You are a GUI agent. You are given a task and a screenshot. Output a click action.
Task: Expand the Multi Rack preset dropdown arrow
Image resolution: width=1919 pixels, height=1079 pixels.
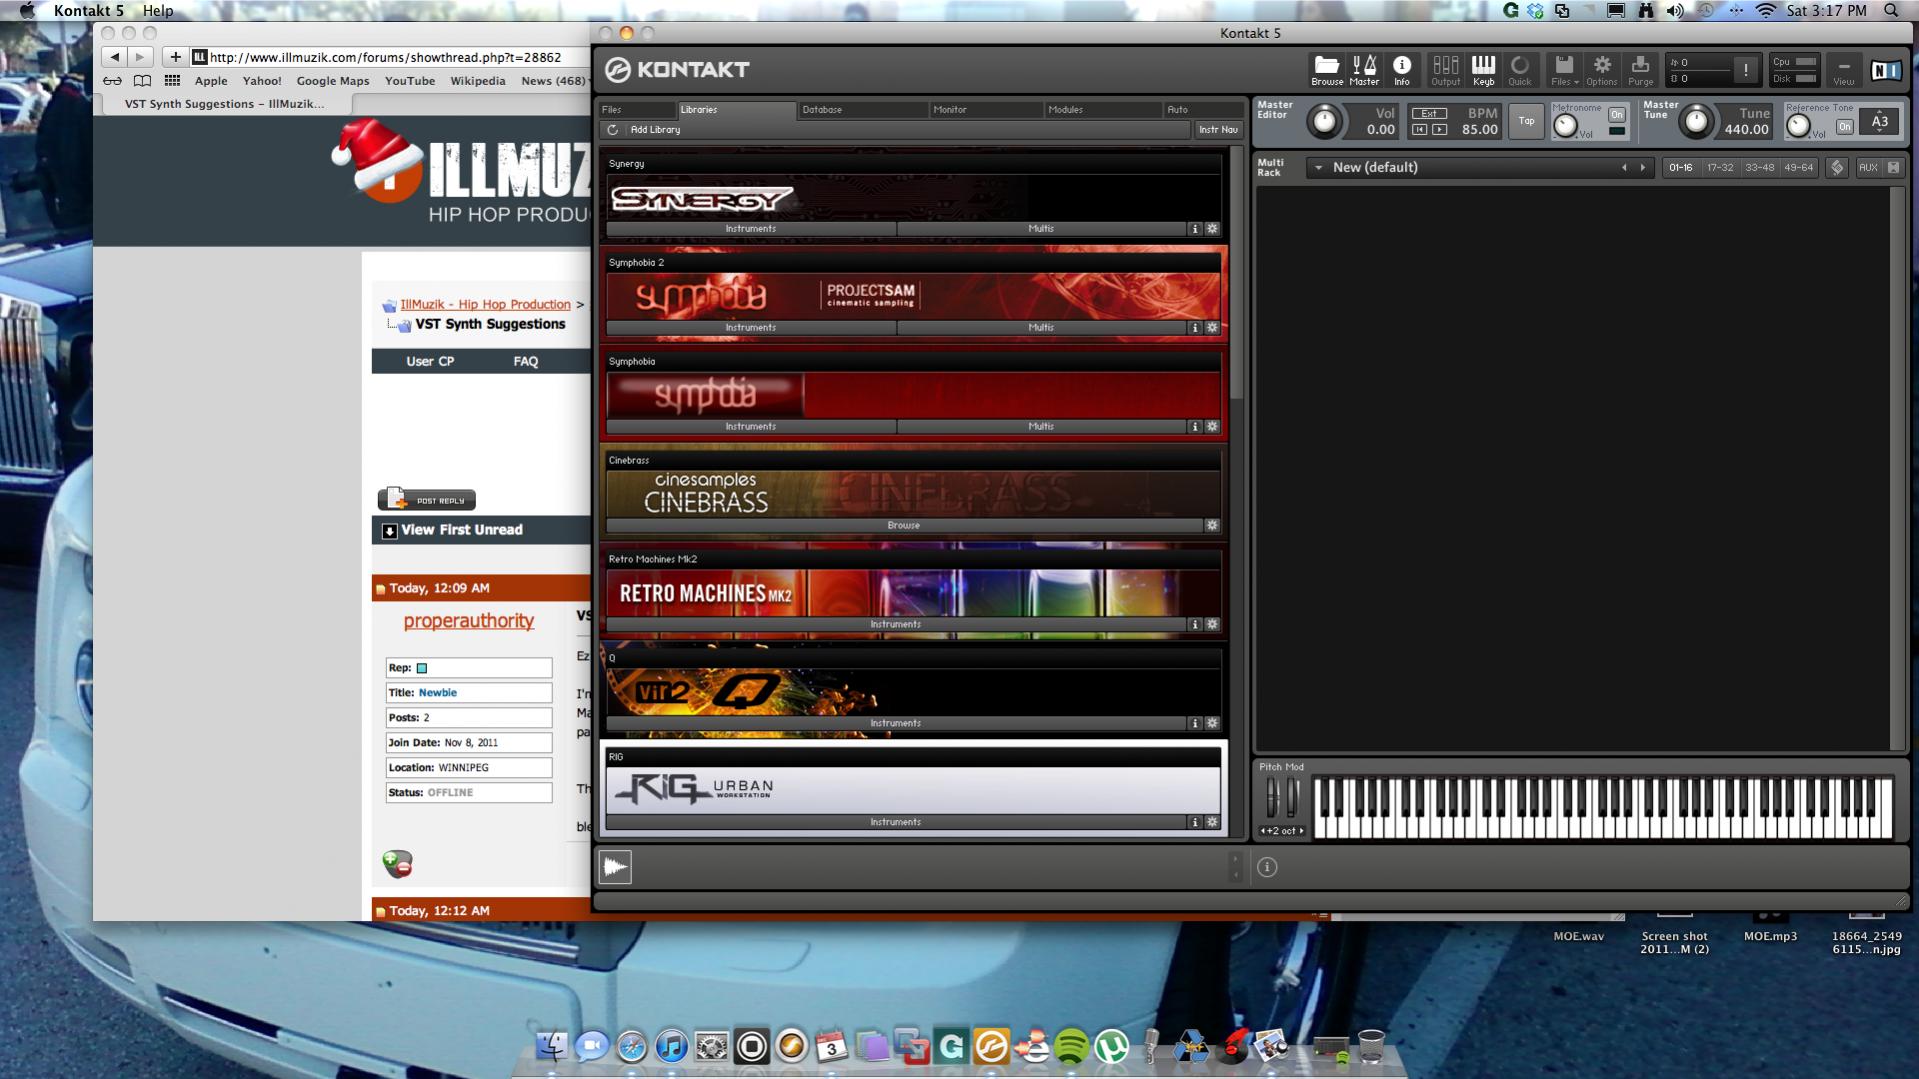[x=1318, y=168]
